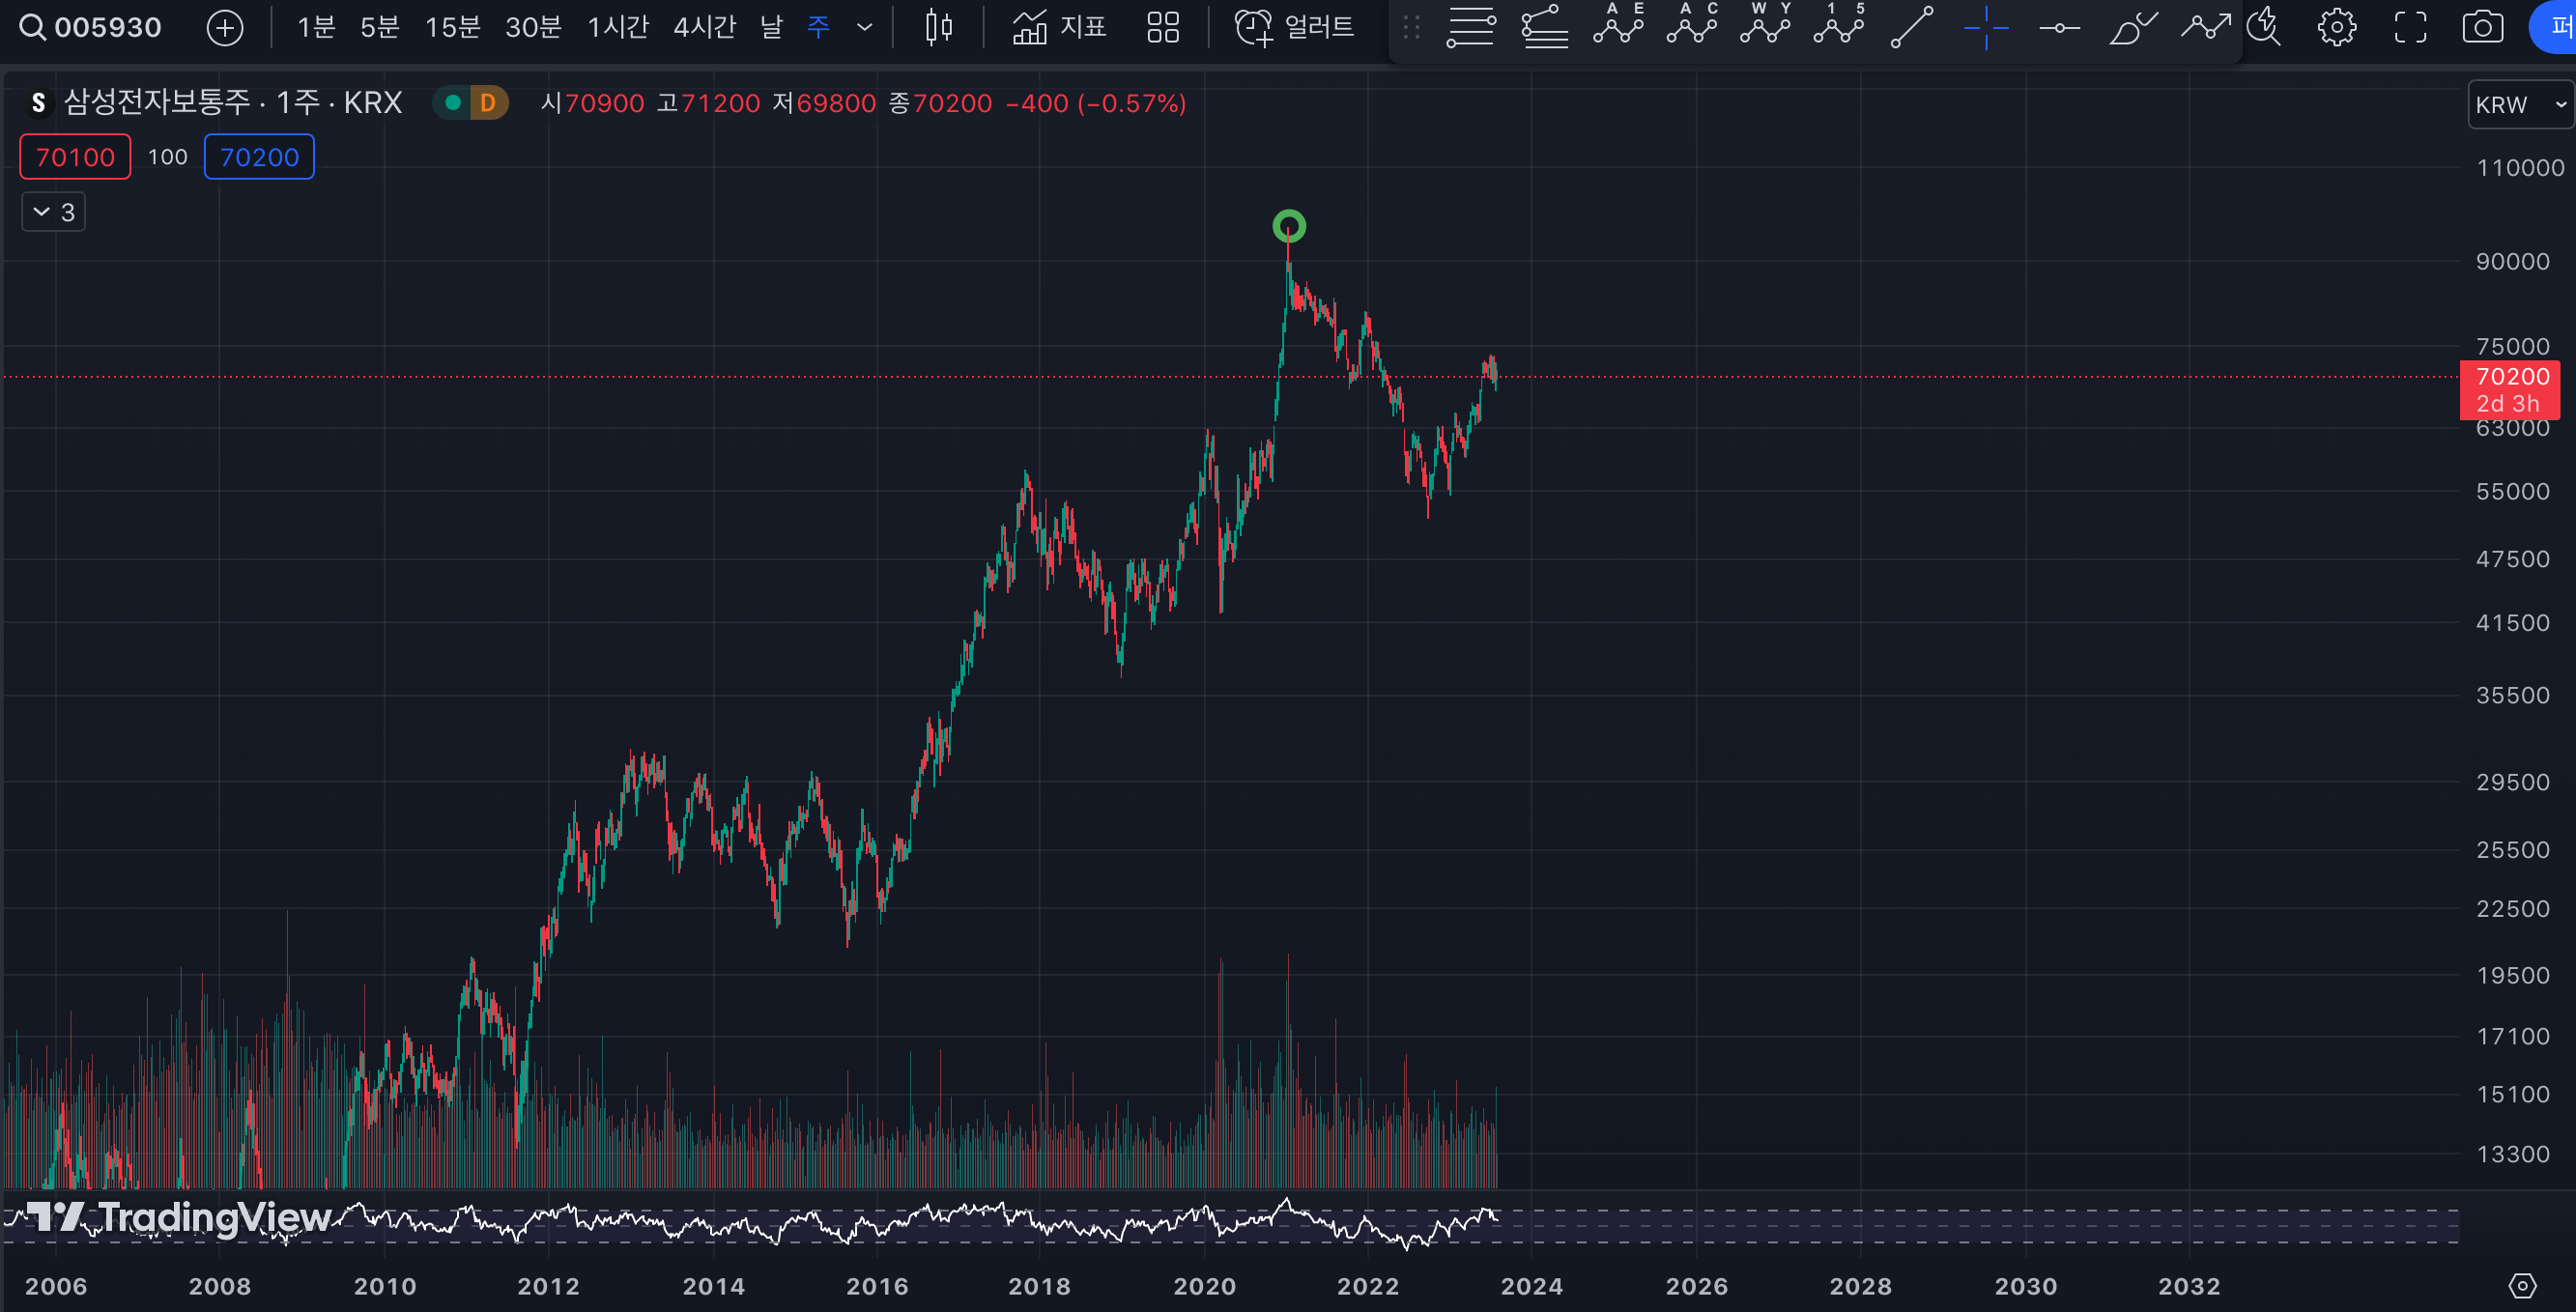Viewport: 2576px width, 1312px height.
Task: Select the horizontal ray line tool
Action: click(x=2059, y=27)
